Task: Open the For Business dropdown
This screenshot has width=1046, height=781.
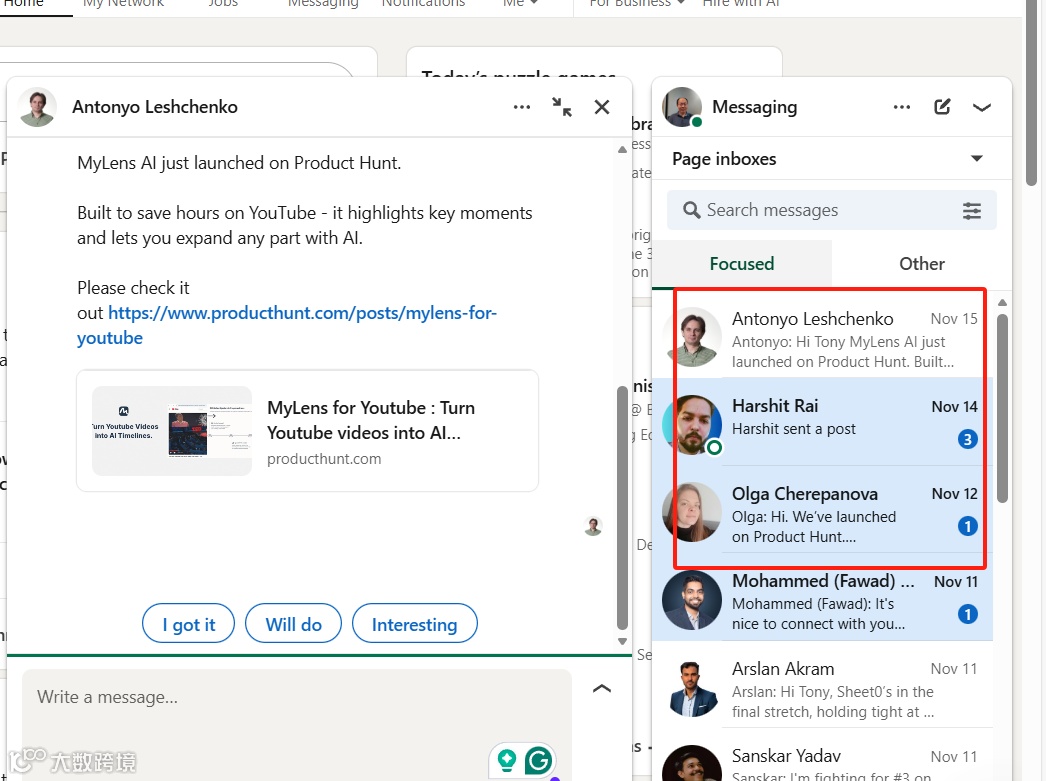Action: (637, 4)
